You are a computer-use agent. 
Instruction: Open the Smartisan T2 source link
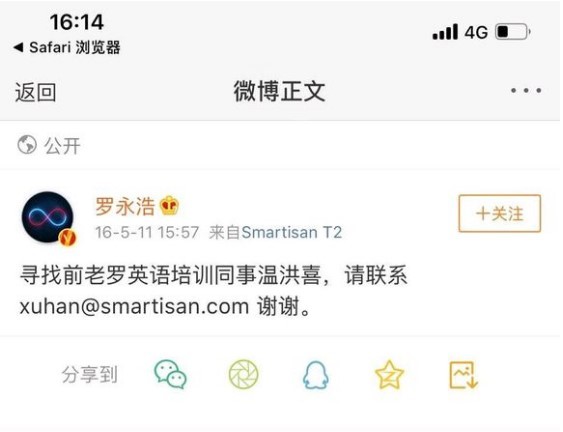[x=292, y=232]
